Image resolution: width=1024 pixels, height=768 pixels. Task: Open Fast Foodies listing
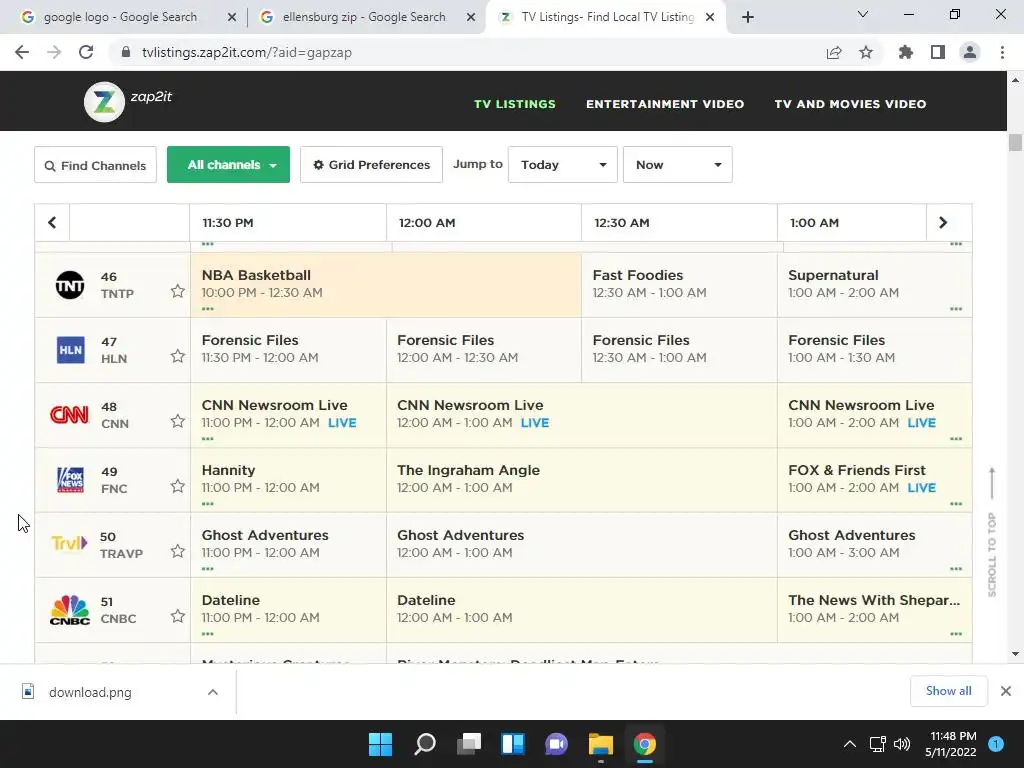click(679, 285)
